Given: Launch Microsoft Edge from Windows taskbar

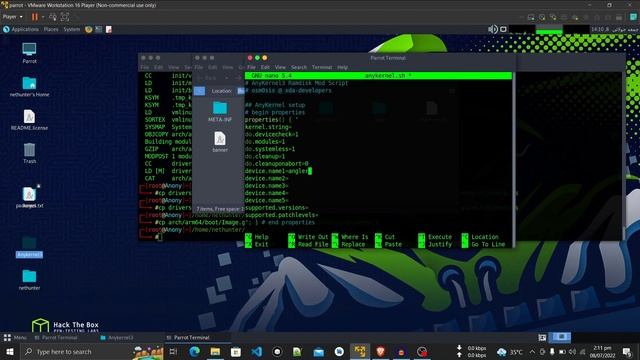Looking at the screenshot, I should click(195, 351).
